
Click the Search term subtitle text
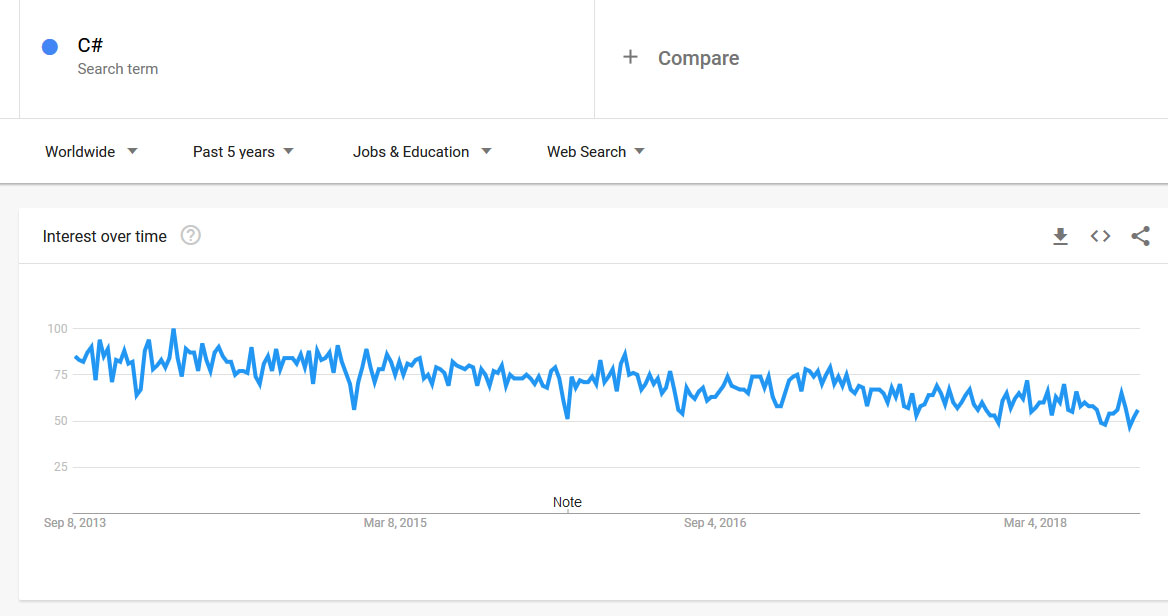pos(118,69)
